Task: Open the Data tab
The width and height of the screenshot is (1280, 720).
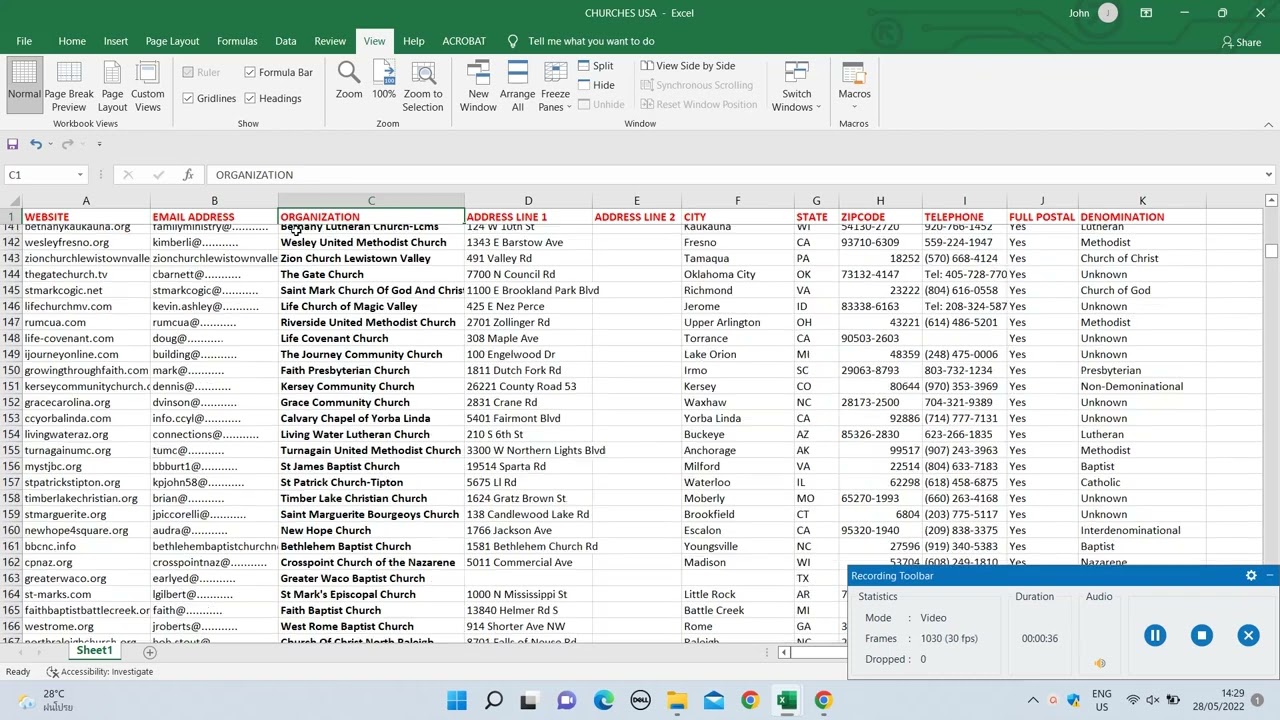Action: pos(286,41)
